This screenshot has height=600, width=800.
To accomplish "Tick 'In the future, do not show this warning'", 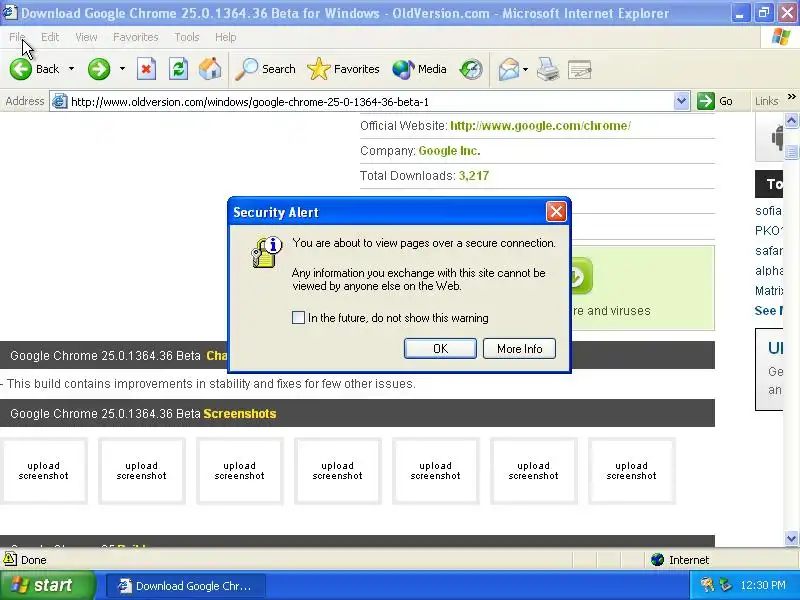I will [298, 317].
